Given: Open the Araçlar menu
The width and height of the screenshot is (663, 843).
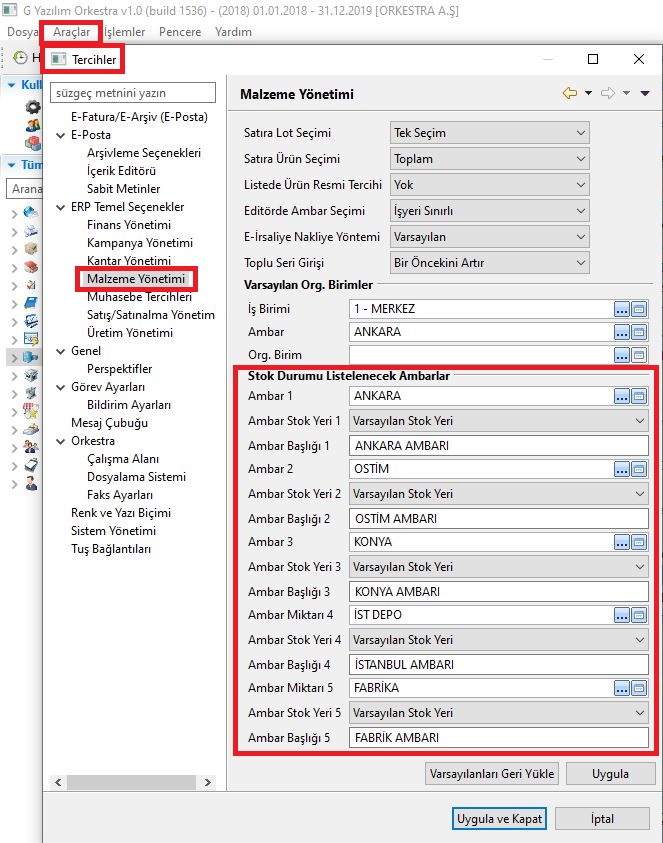Looking at the screenshot, I should (x=71, y=32).
